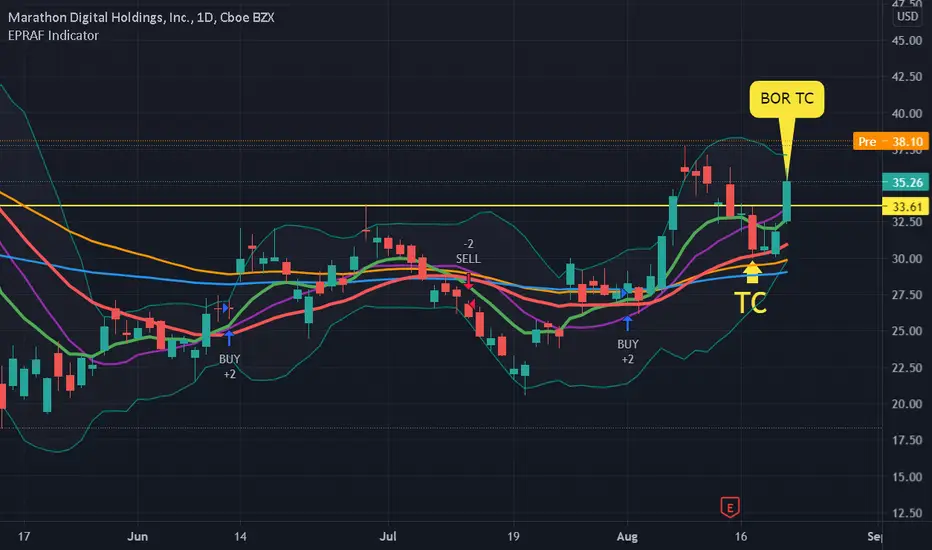Click the yellow up arrow above TC
This screenshot has height=550, width=932.
(752, 273)
